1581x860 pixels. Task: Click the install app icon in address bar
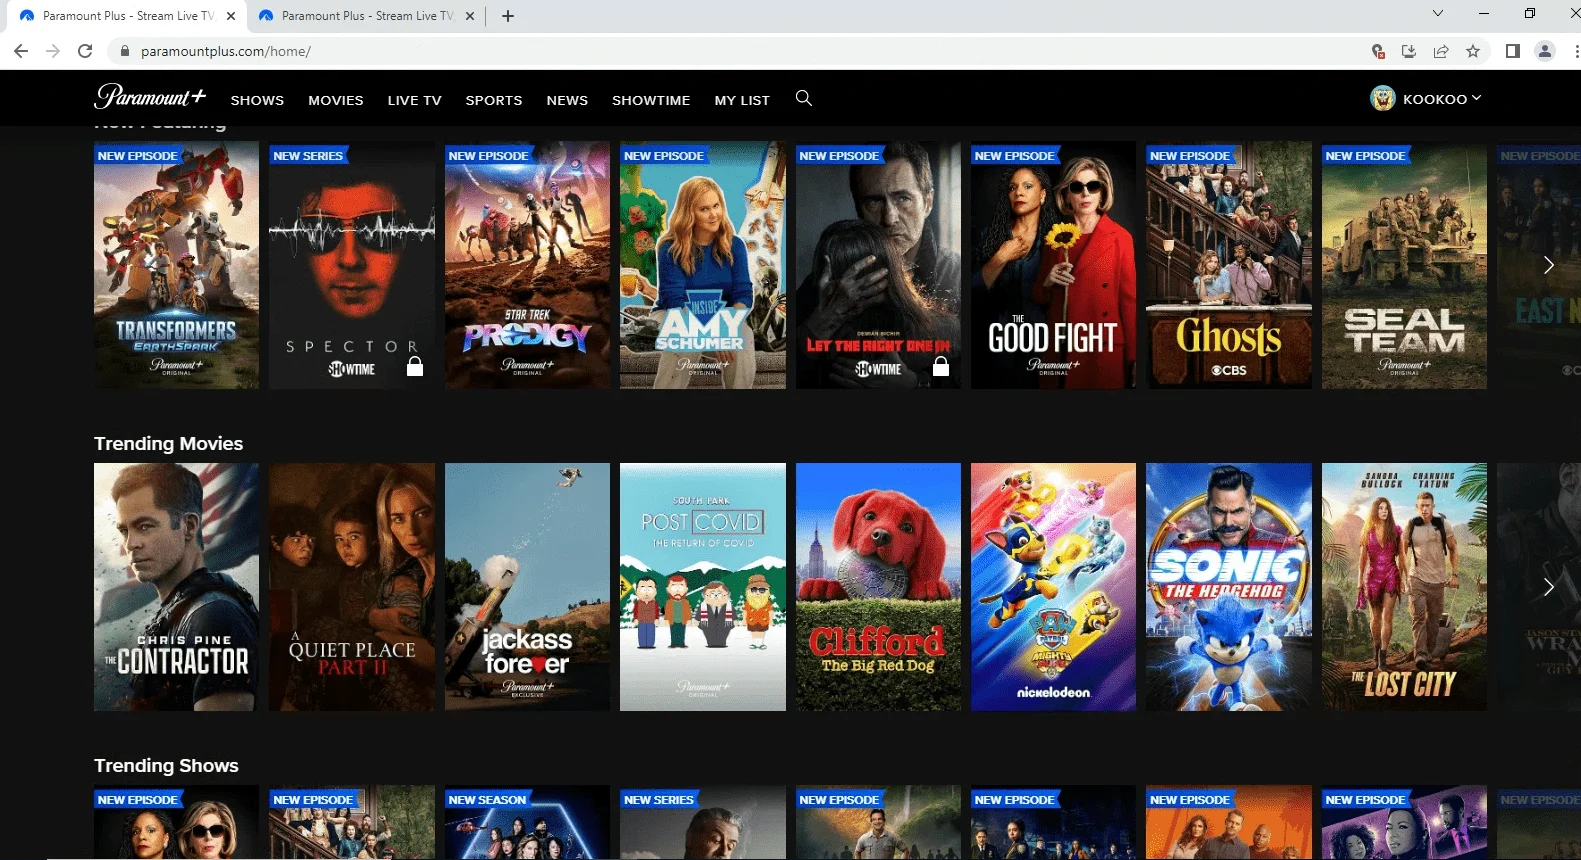tap(1409, 51)
